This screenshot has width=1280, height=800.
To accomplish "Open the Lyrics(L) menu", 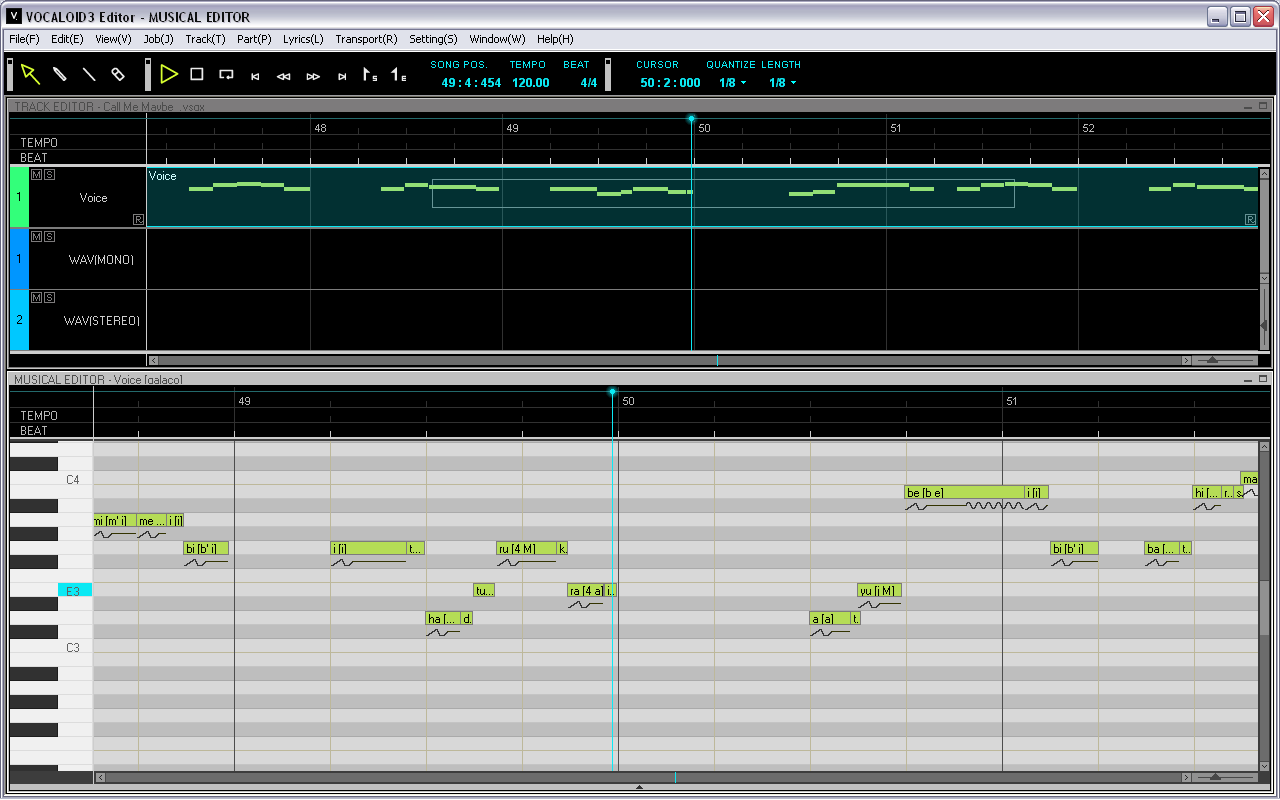I will (303, 39).
